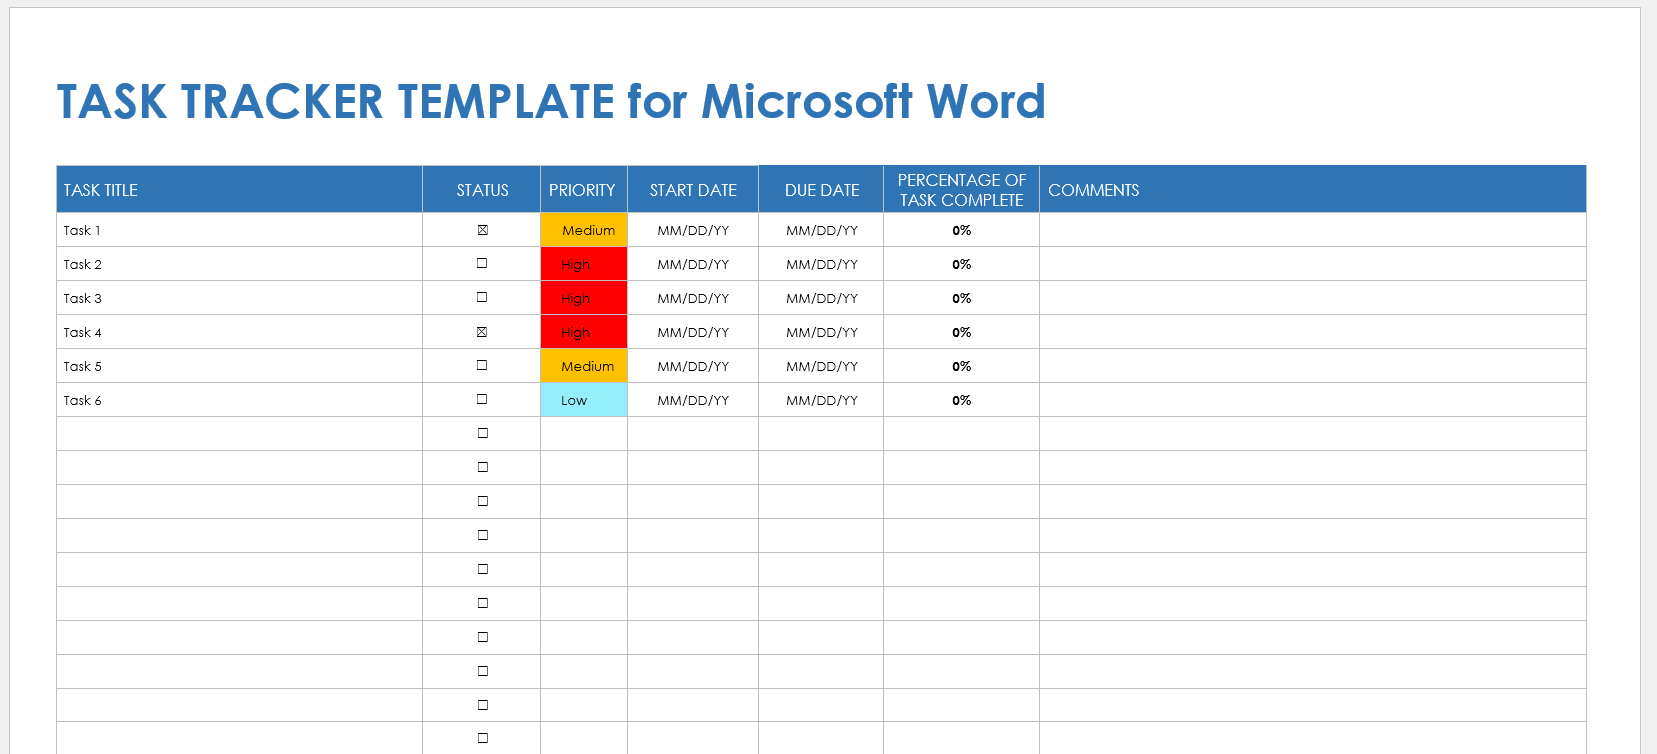Click the PERCENTAGE OF TASK COMPLETE header
Viewport: 1657px width, 754px height.
961,190
